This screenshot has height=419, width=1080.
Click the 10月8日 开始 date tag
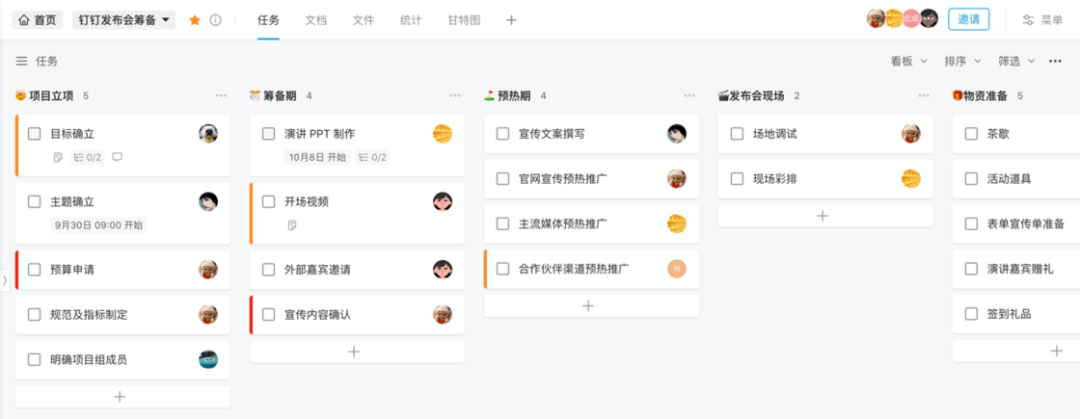point(318,157)
